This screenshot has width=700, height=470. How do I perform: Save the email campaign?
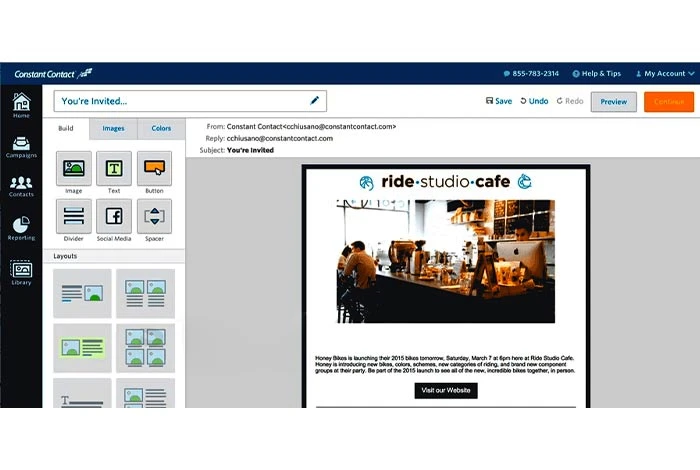pyautogui.click(x=498, y=101)
